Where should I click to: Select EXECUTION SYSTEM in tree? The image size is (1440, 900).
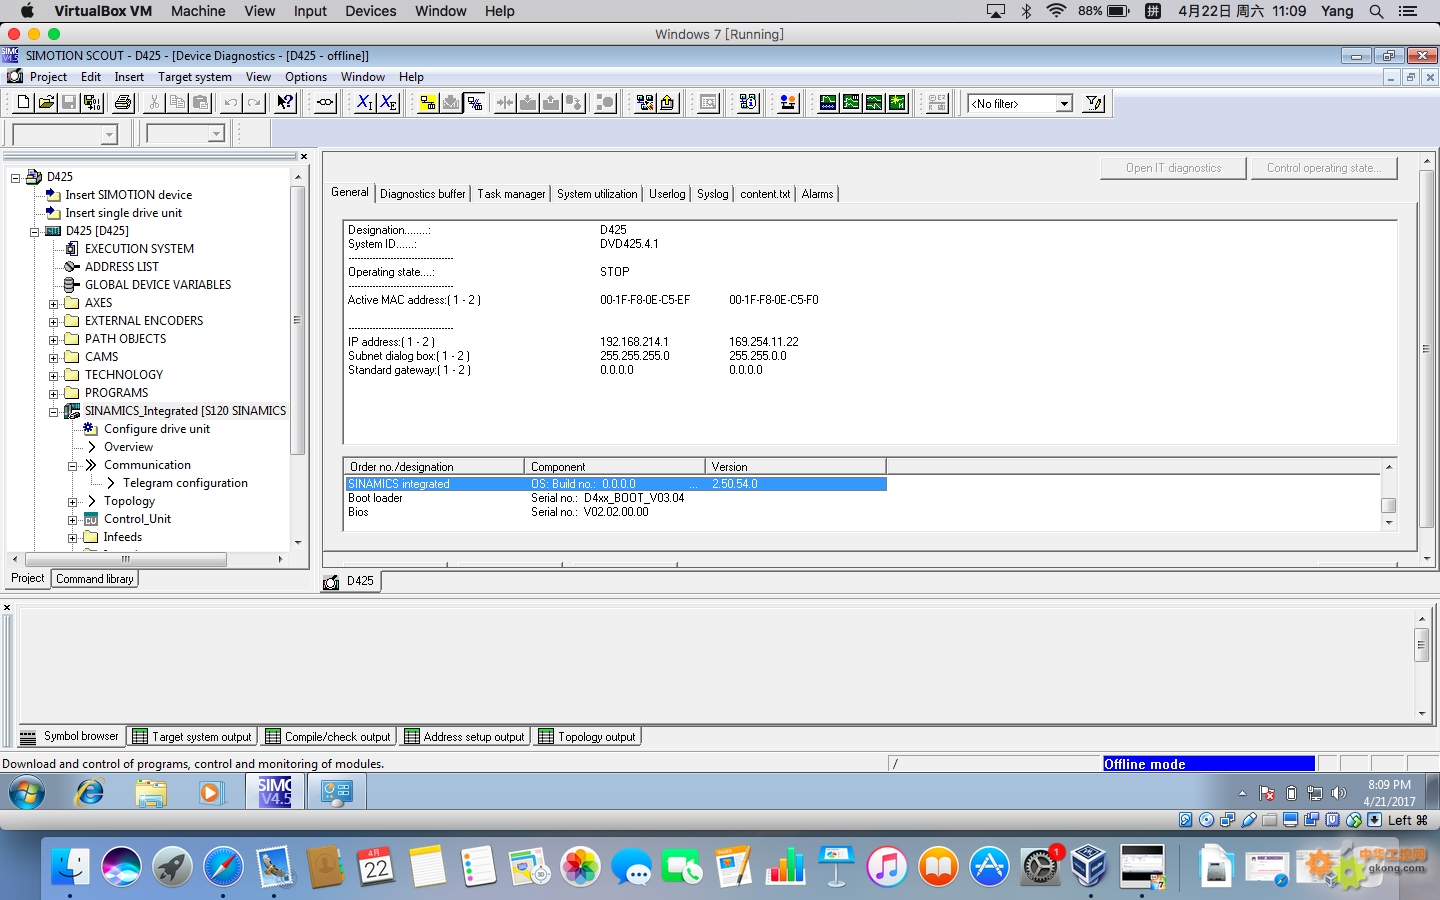(x=139, y=249)
